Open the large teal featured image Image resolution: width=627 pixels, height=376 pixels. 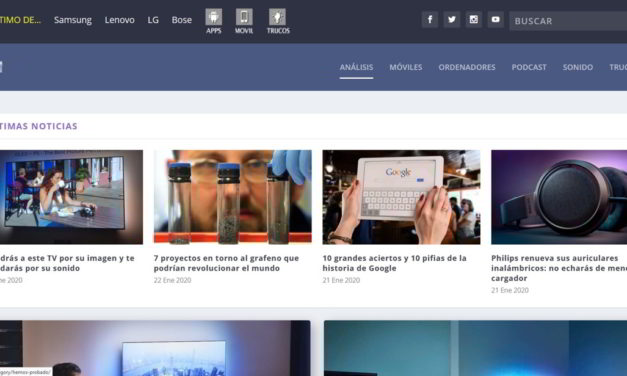pos(475,348)
